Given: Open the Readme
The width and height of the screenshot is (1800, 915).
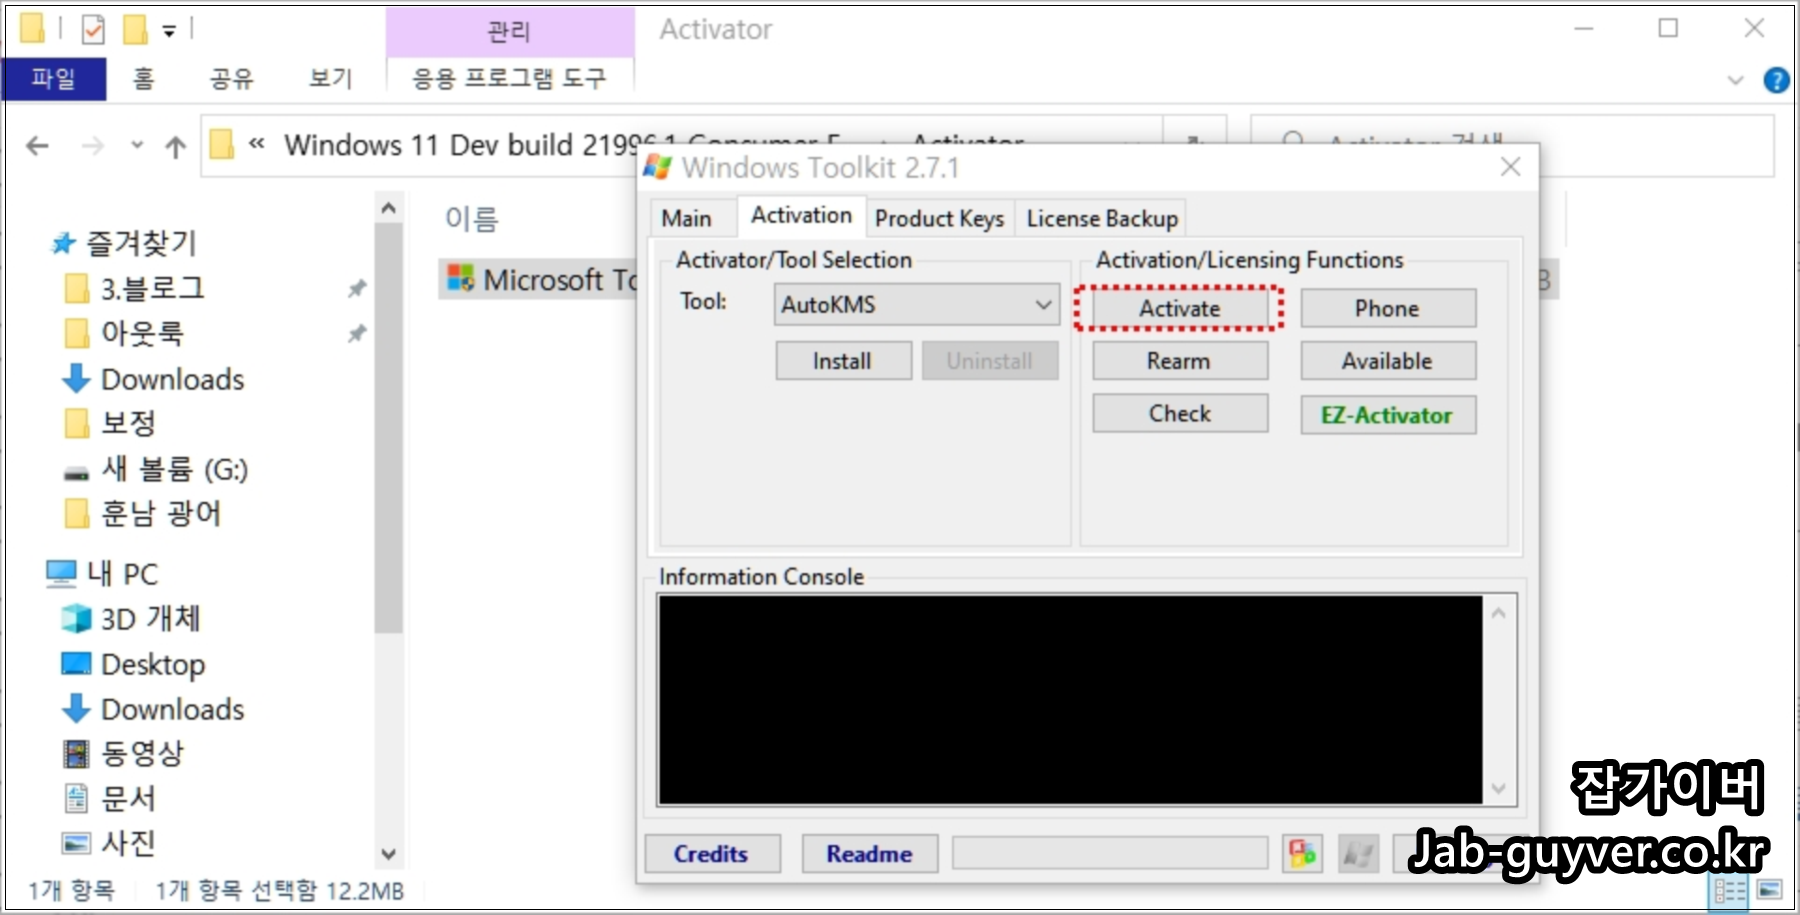Looking at the screenshot, I should 869,854.
